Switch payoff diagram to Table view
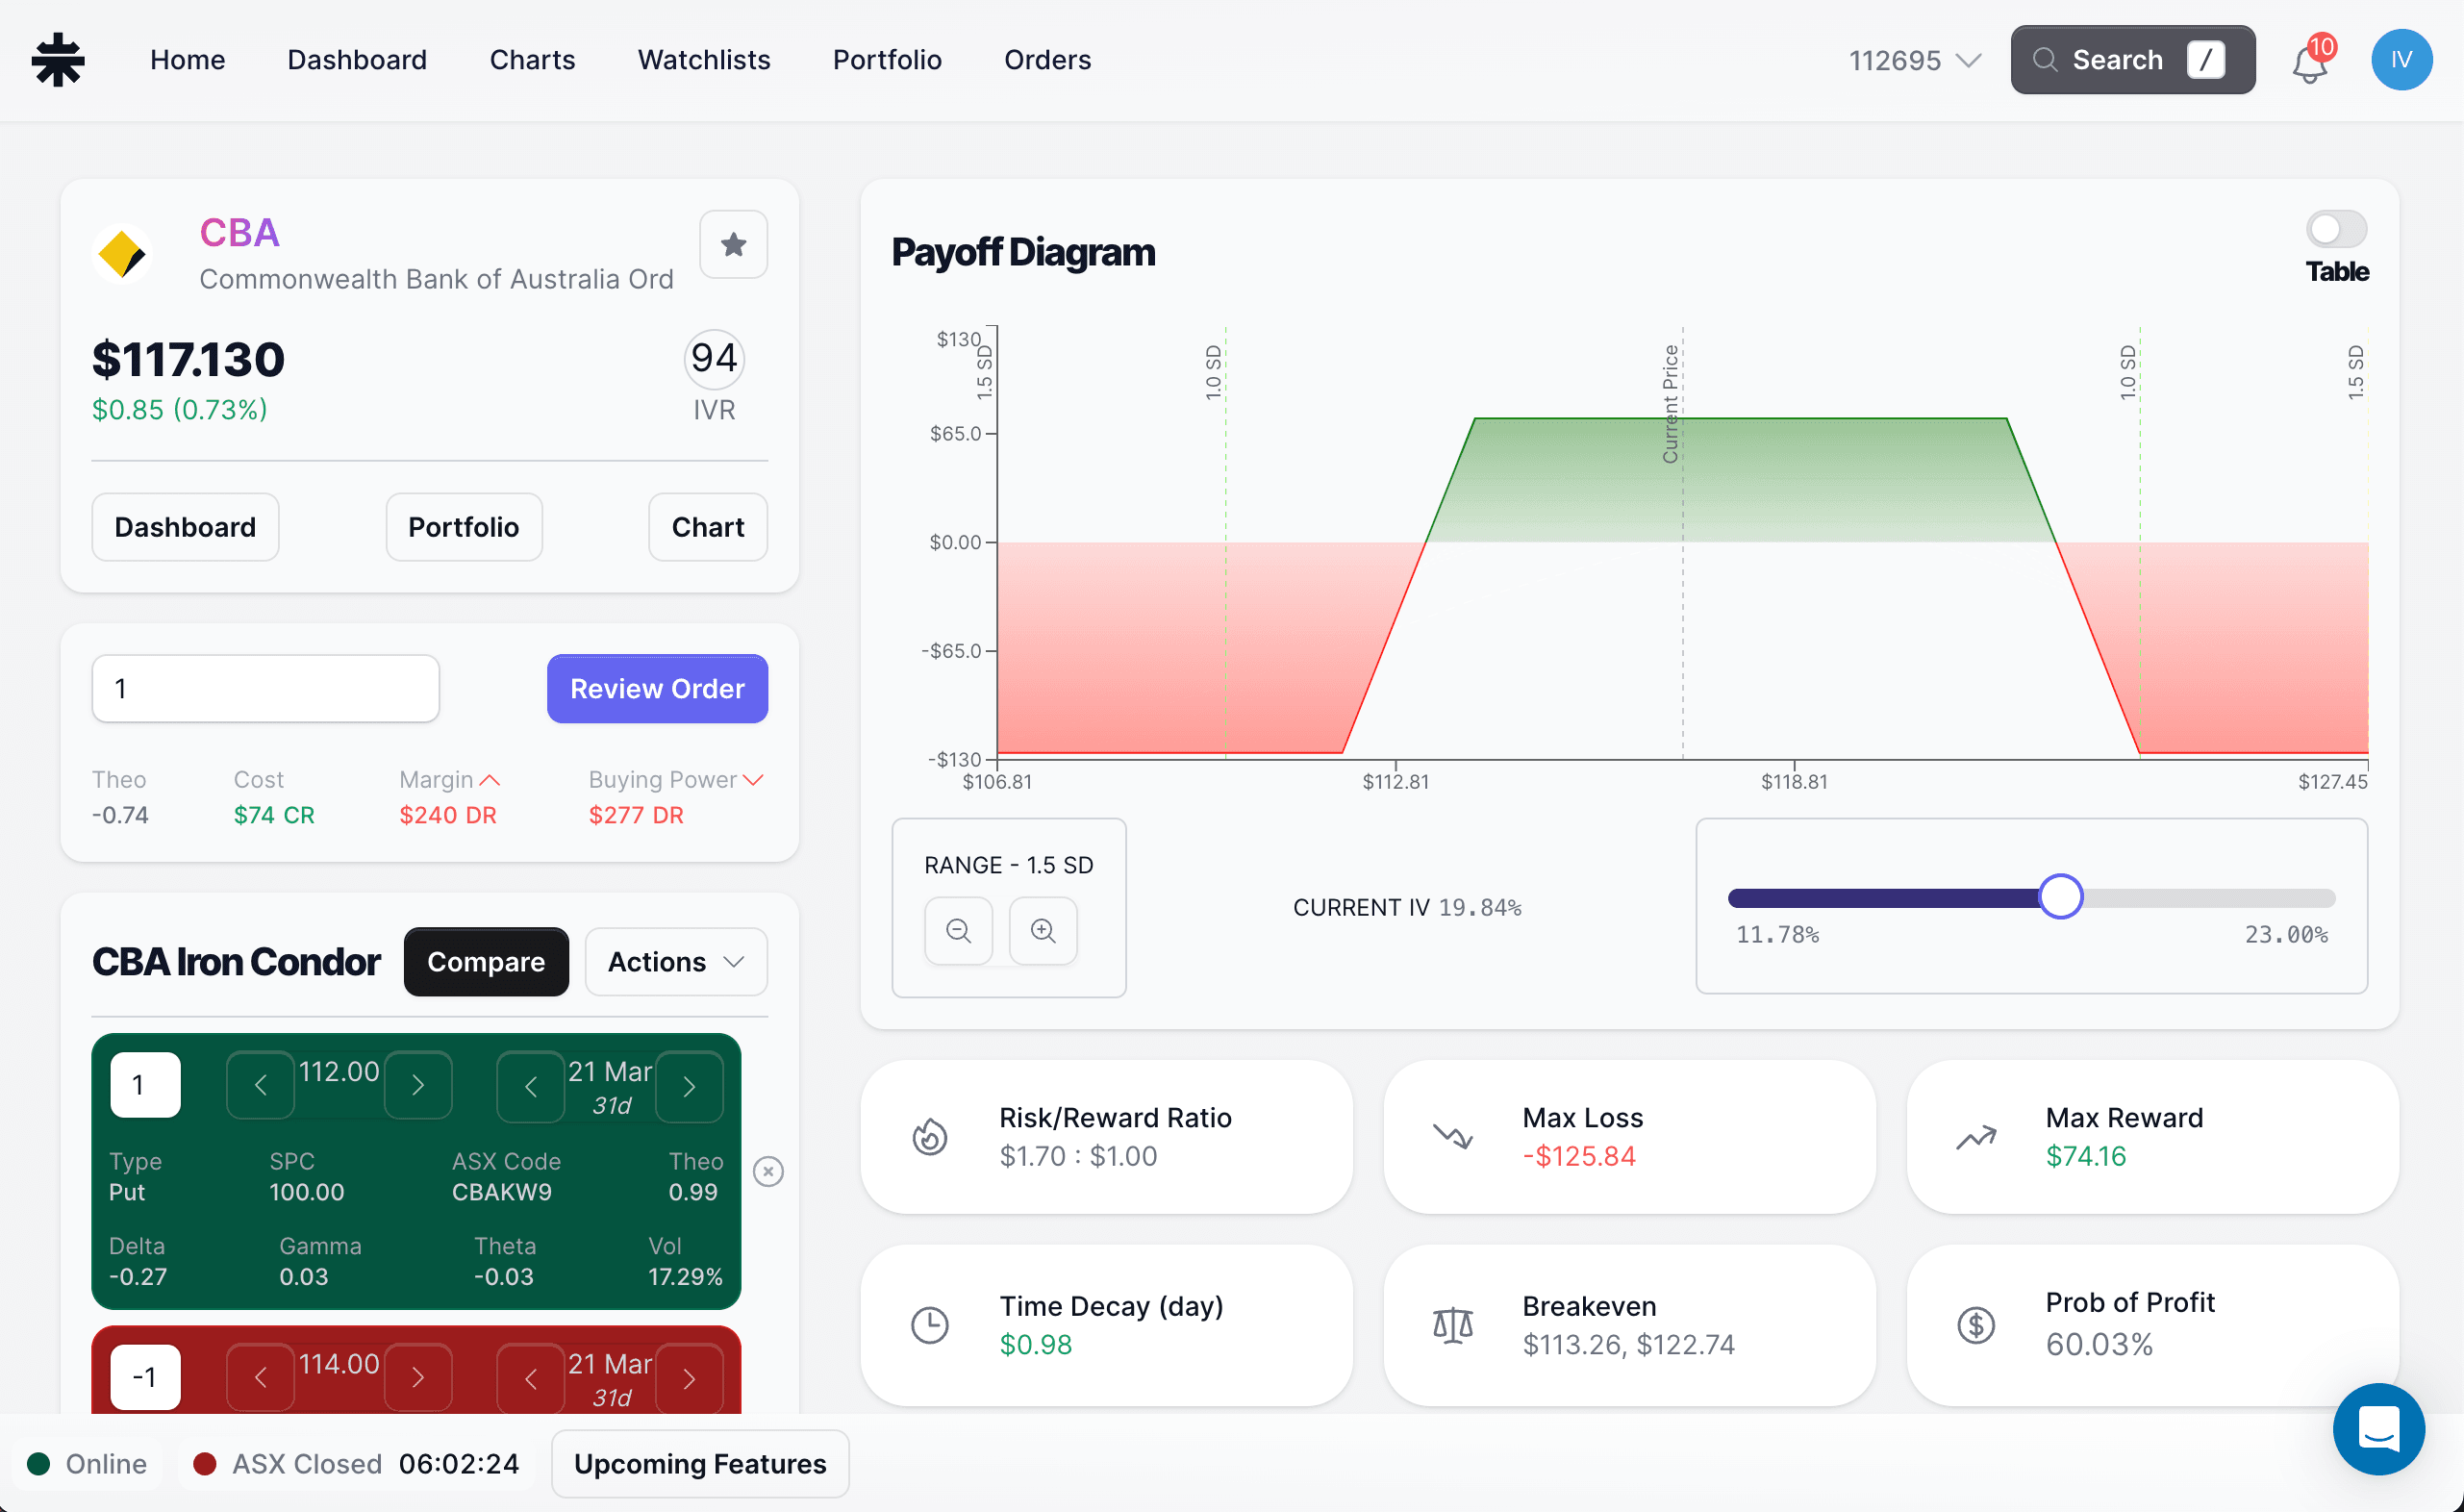2464x1512 pixels. coord(2336,228)
